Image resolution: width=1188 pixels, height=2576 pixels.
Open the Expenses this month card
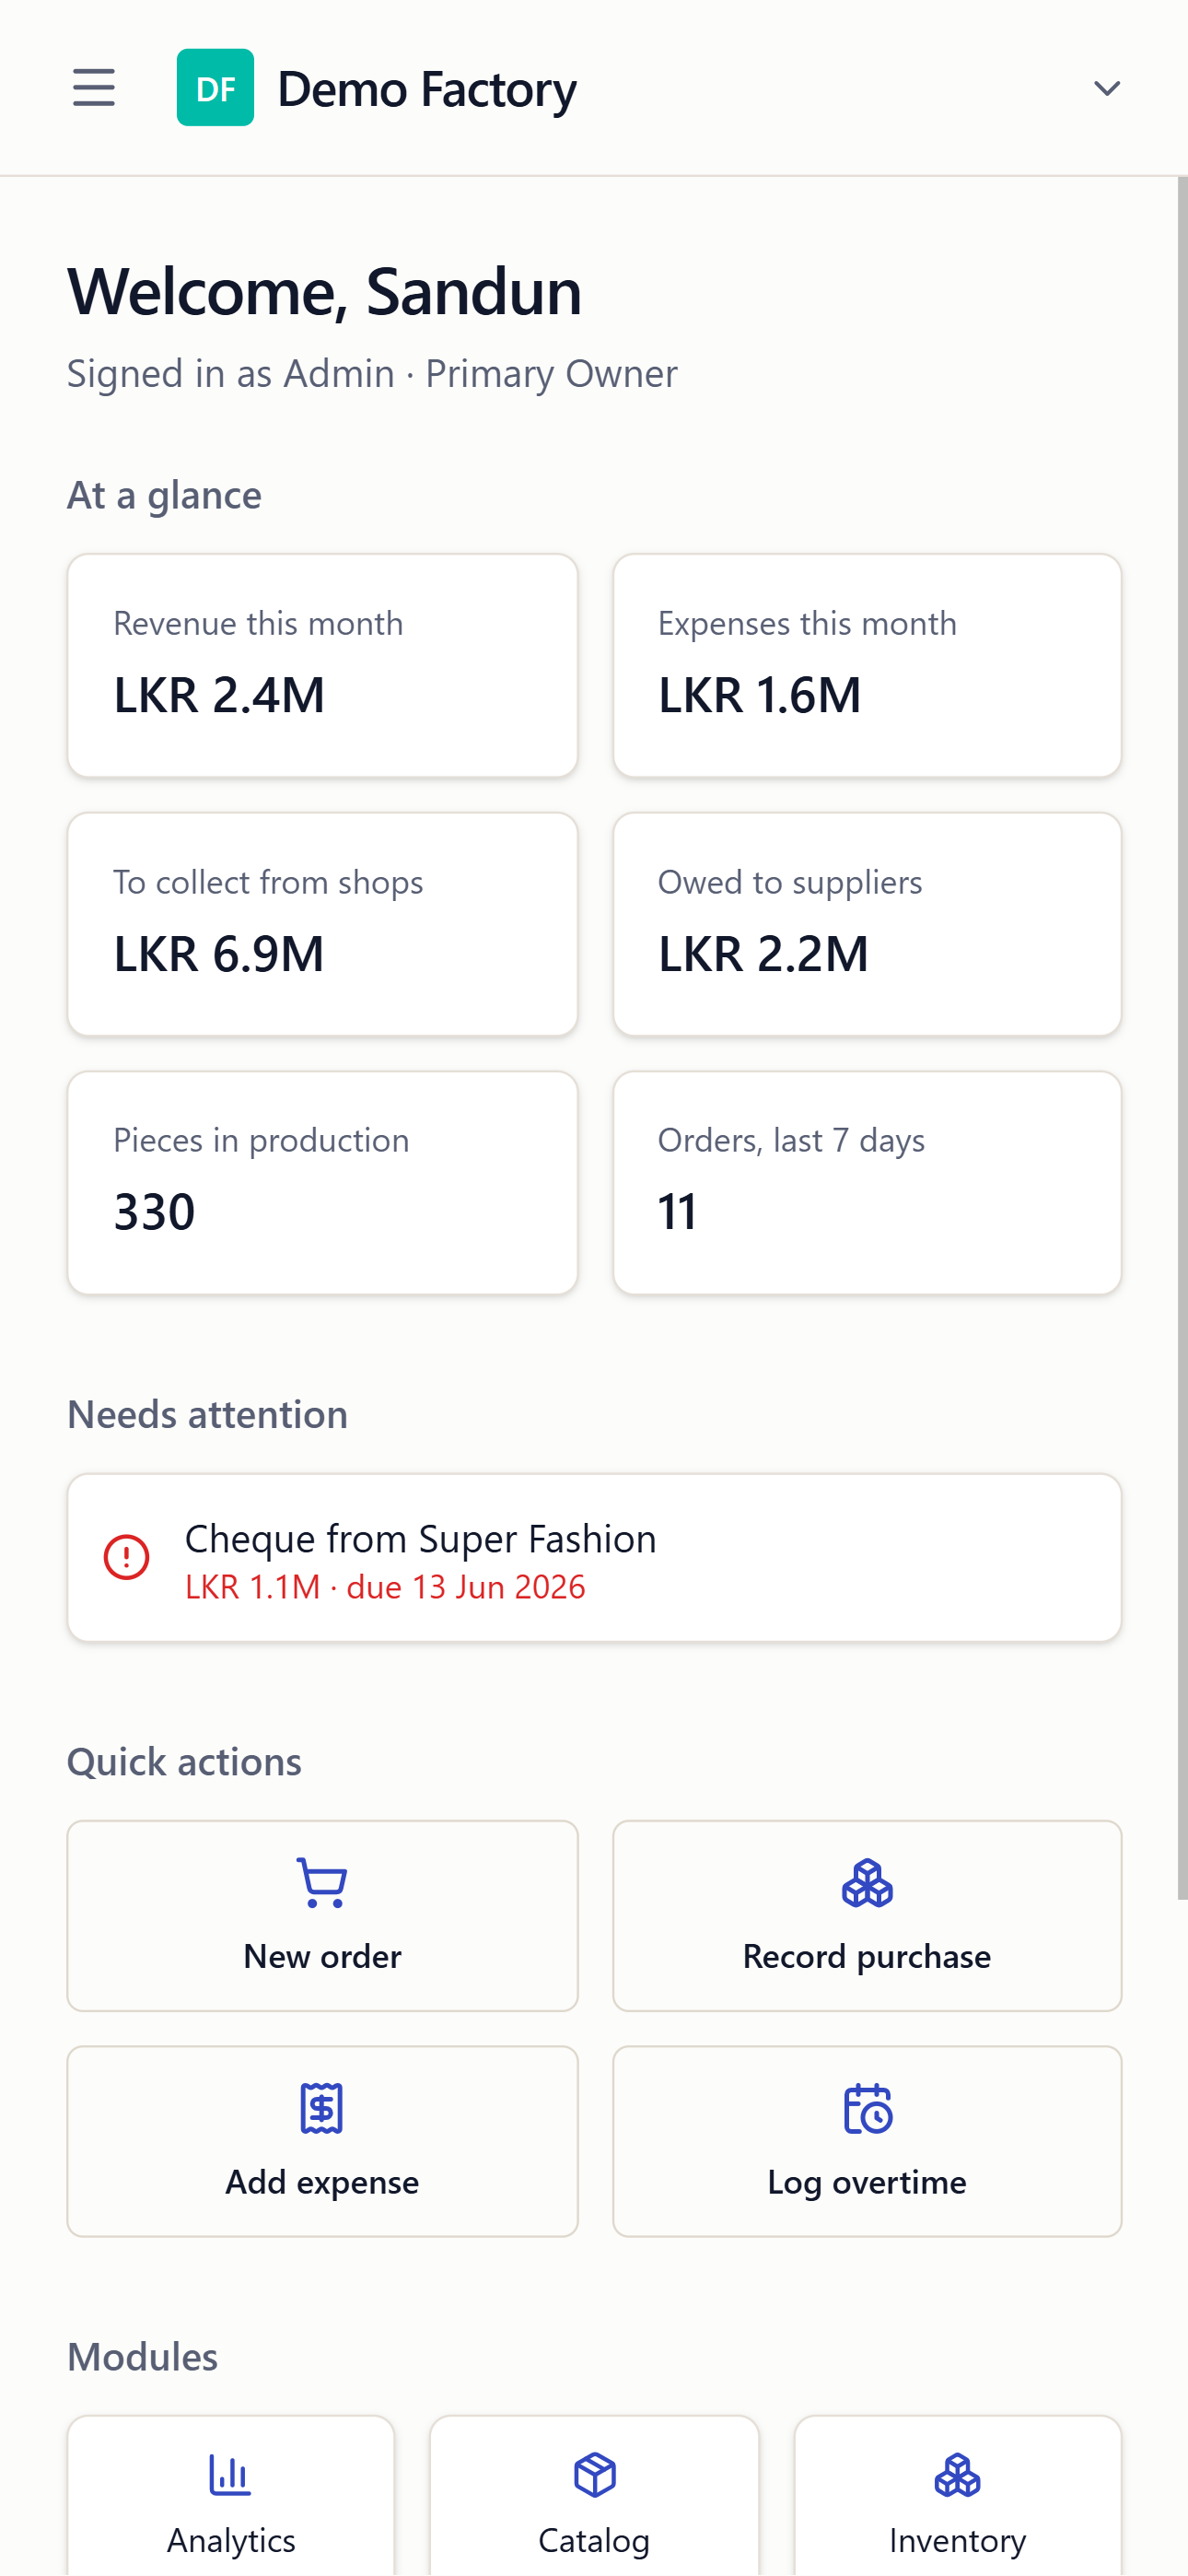tap(867, 665)
